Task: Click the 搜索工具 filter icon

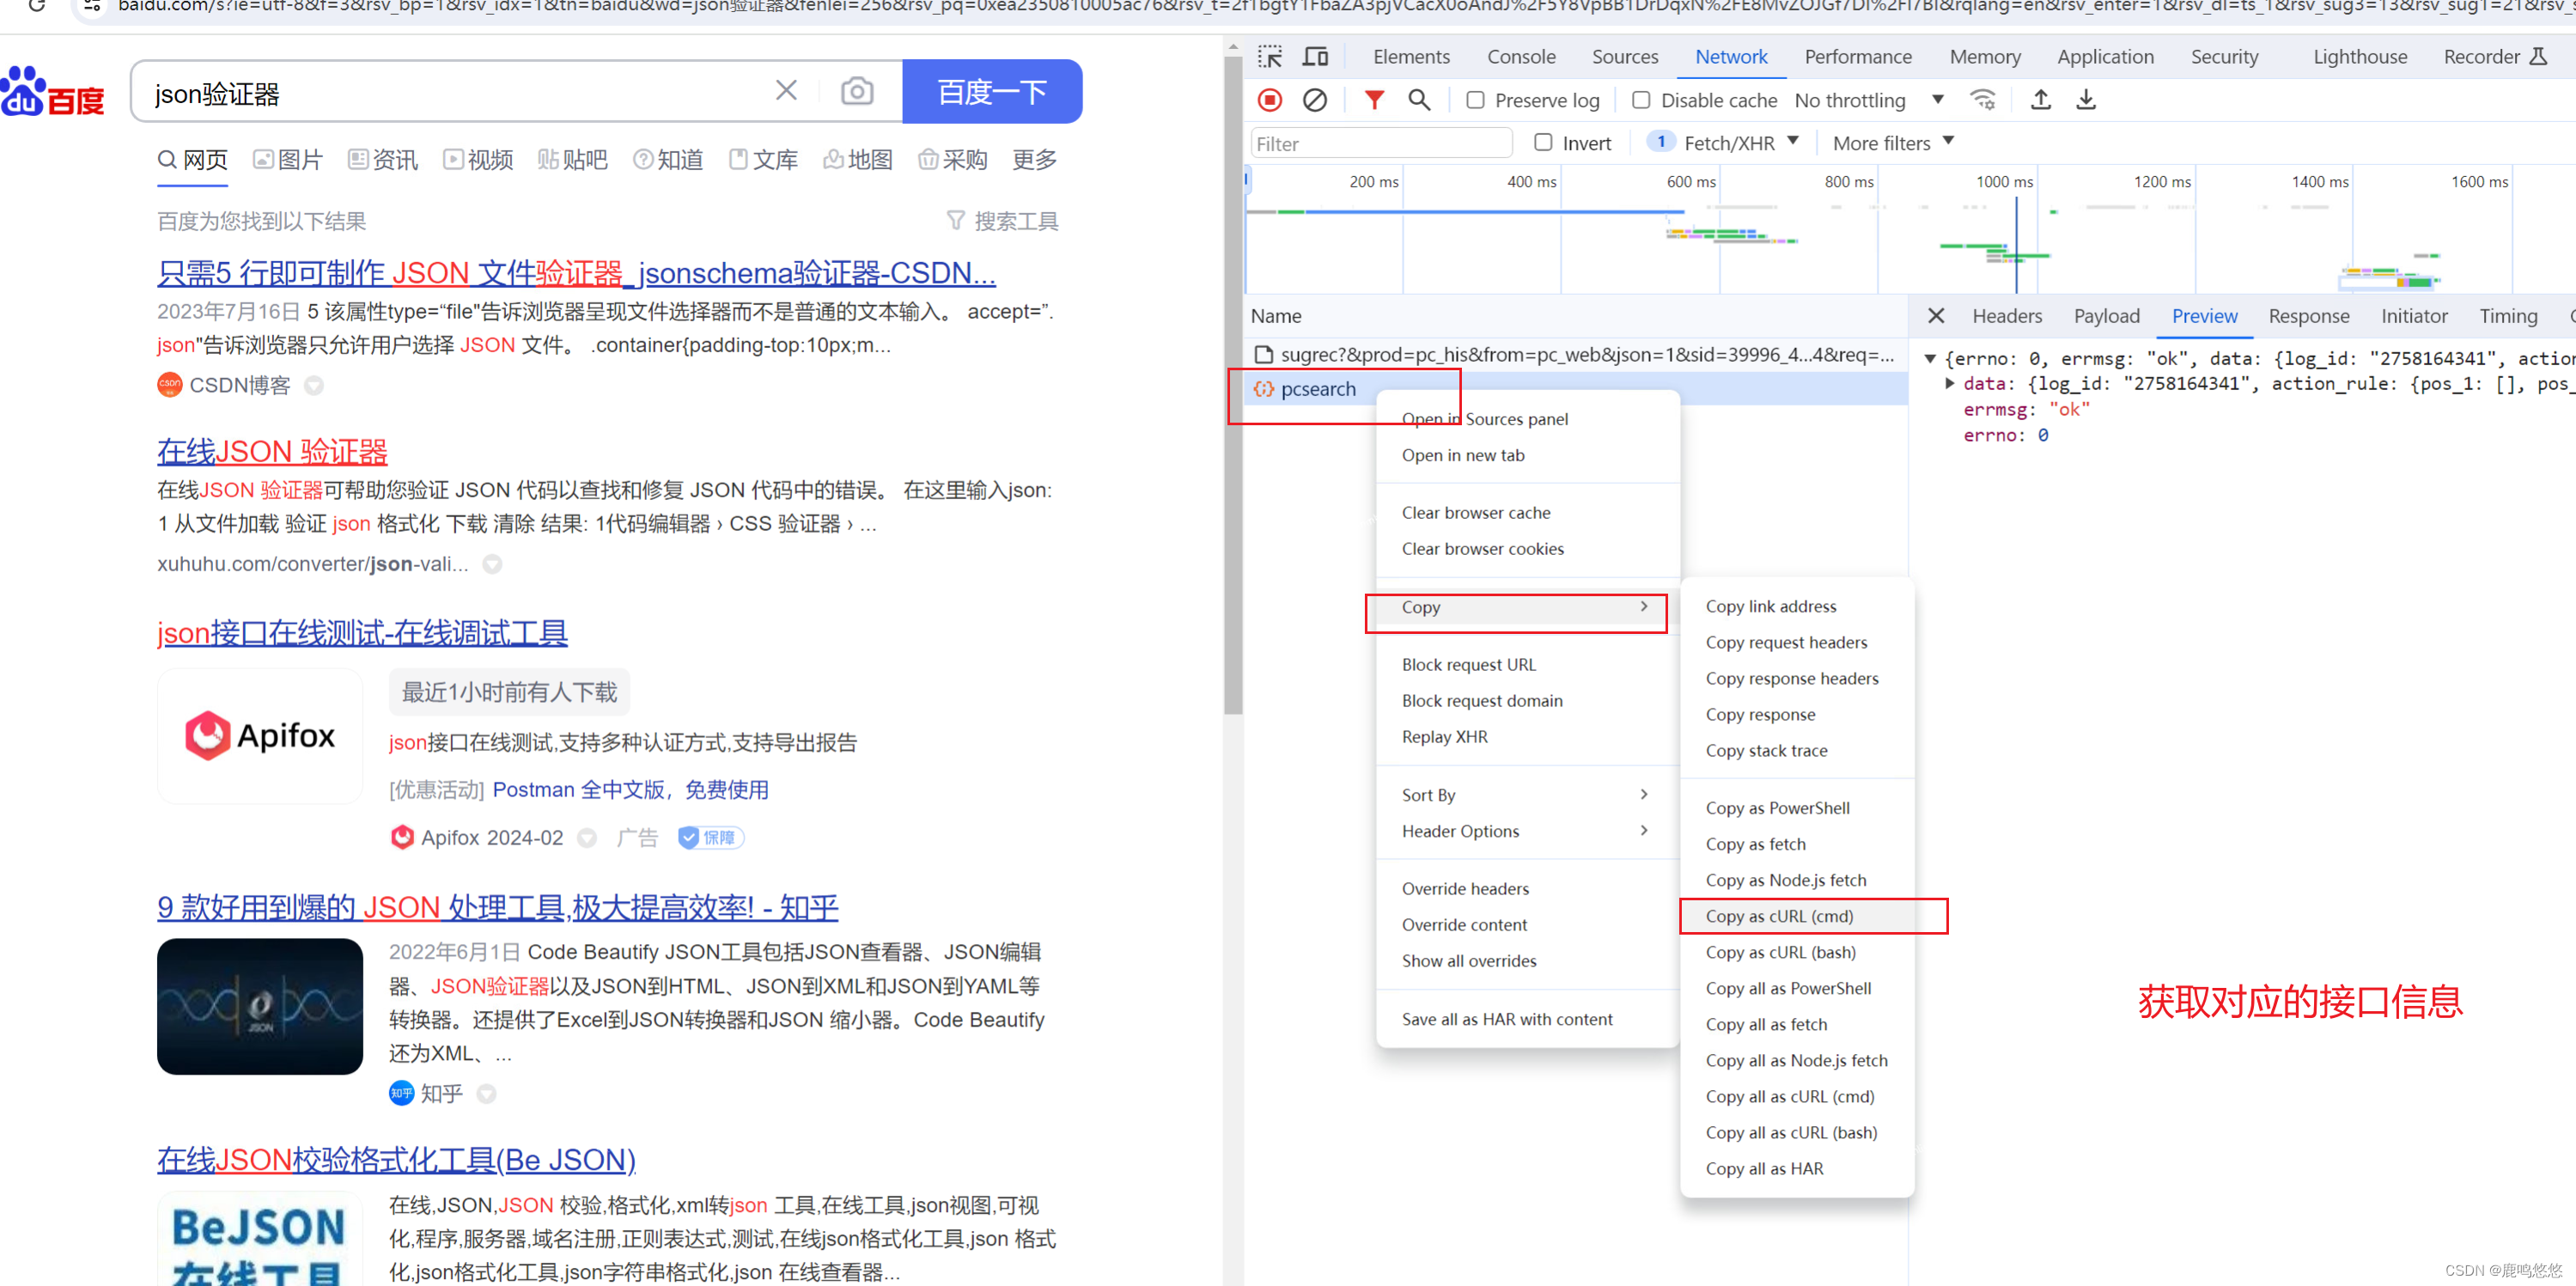Action: tap(956, 221)
